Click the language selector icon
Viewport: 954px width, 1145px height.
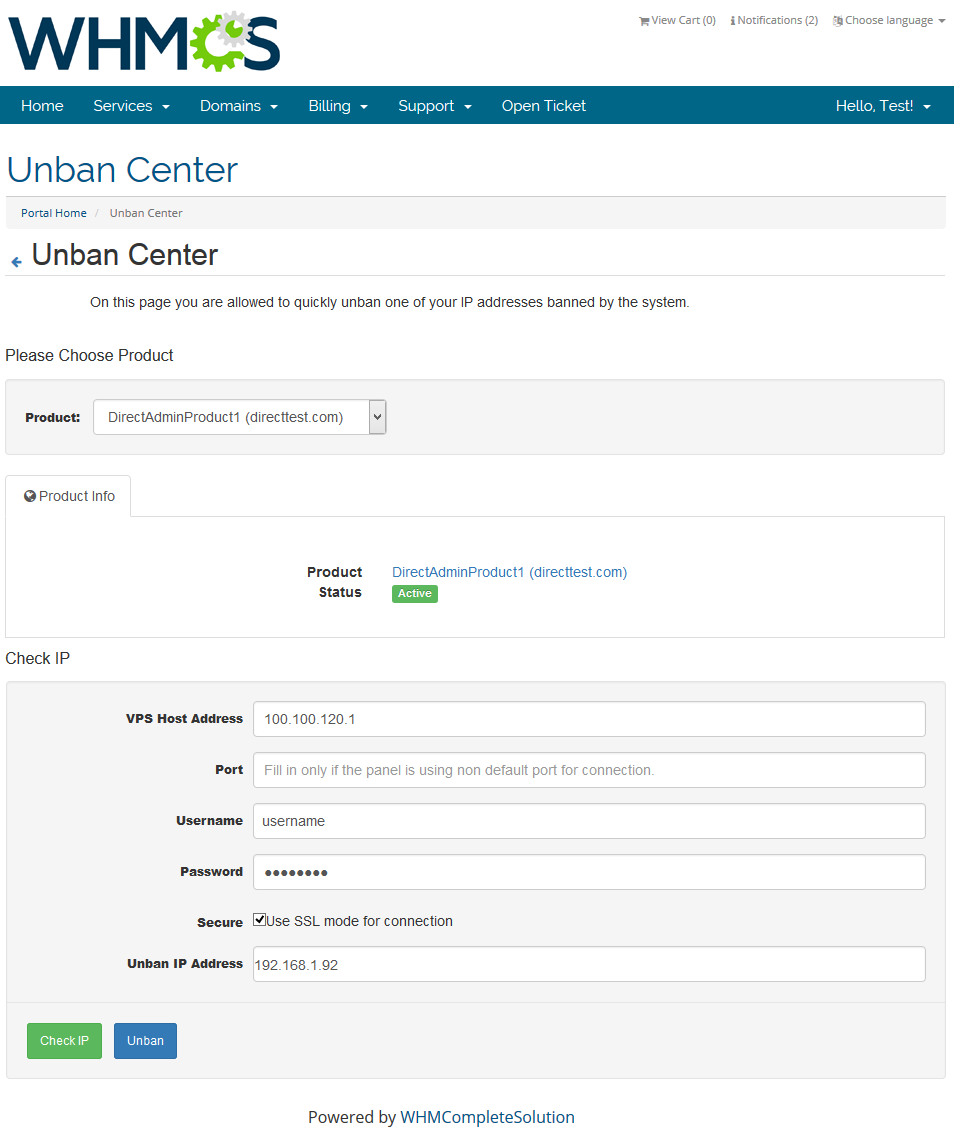(x=838, y=20)
